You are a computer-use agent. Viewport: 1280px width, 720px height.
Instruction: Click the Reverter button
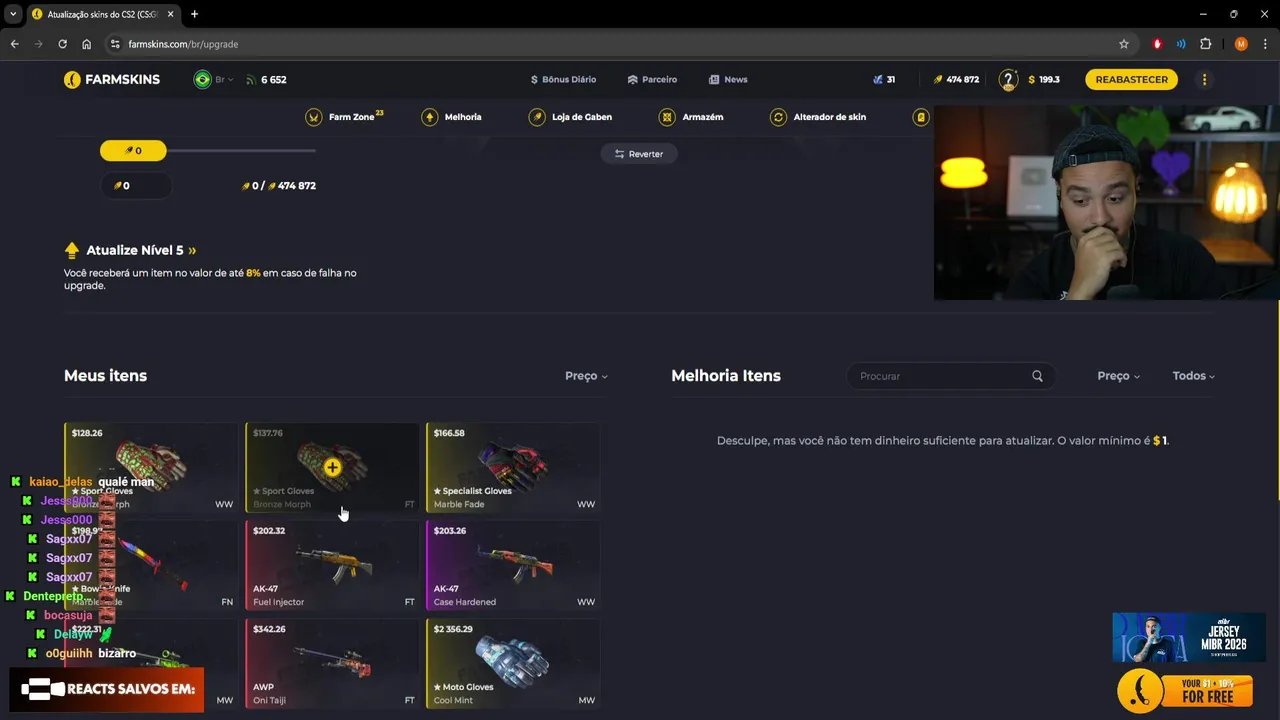pyautogui.click(x=639, y=154)
